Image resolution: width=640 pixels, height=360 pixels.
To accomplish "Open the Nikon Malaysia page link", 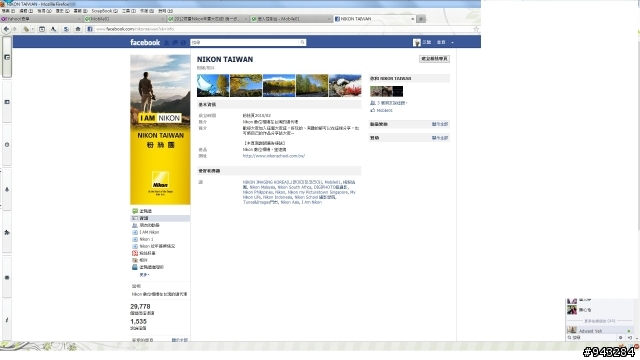I will (262, 187).
